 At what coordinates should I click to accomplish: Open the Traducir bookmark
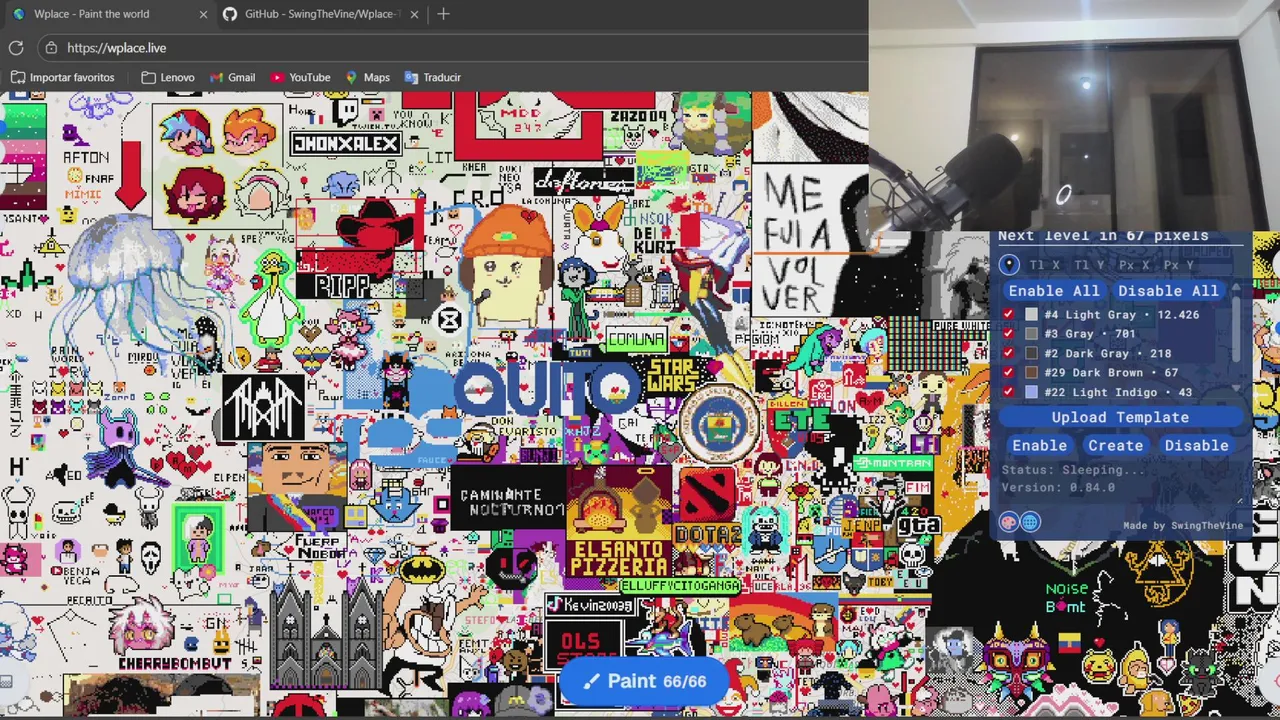432,77
